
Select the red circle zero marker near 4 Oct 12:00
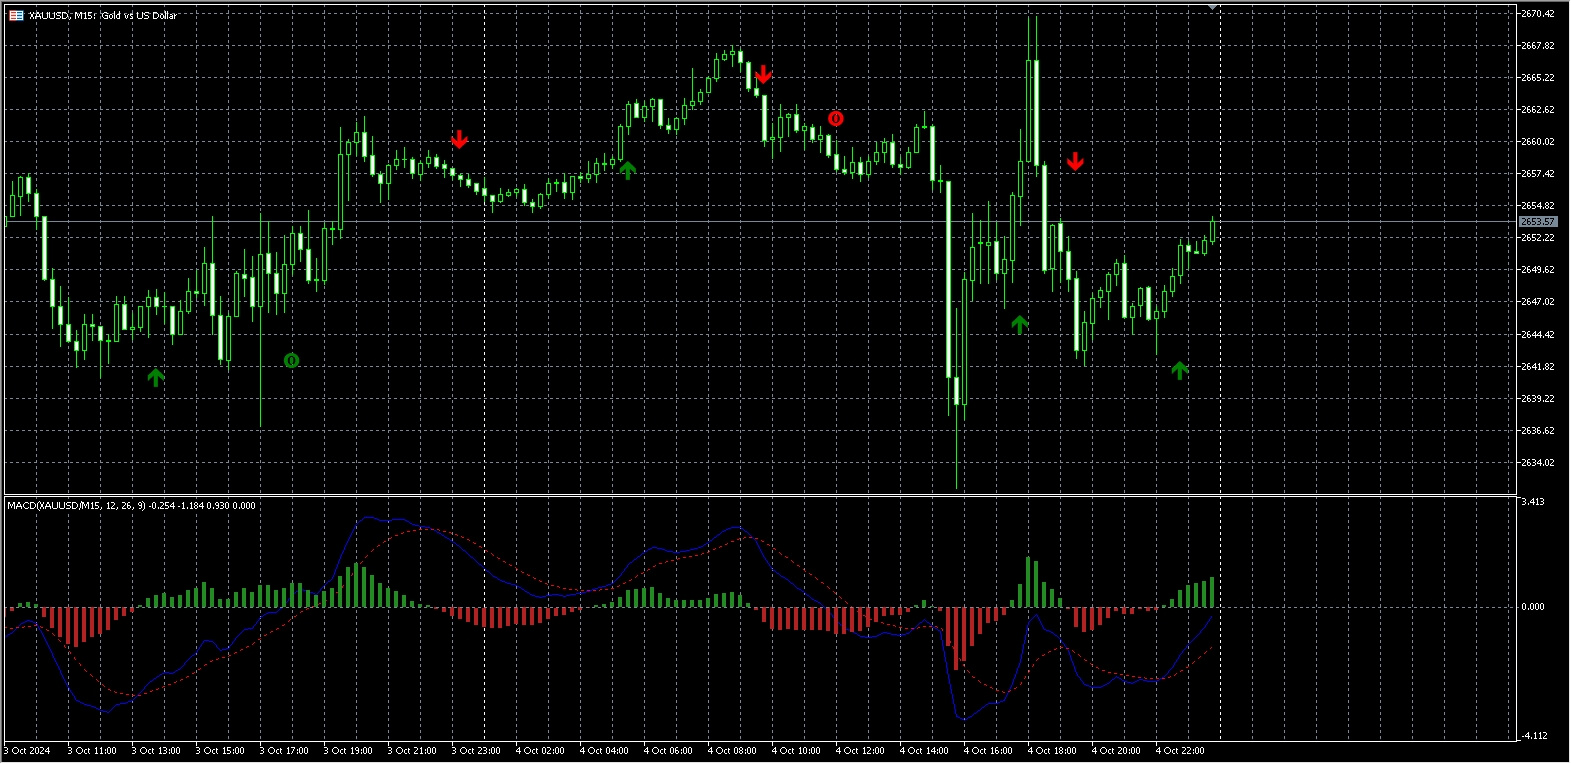pos(836,119)
